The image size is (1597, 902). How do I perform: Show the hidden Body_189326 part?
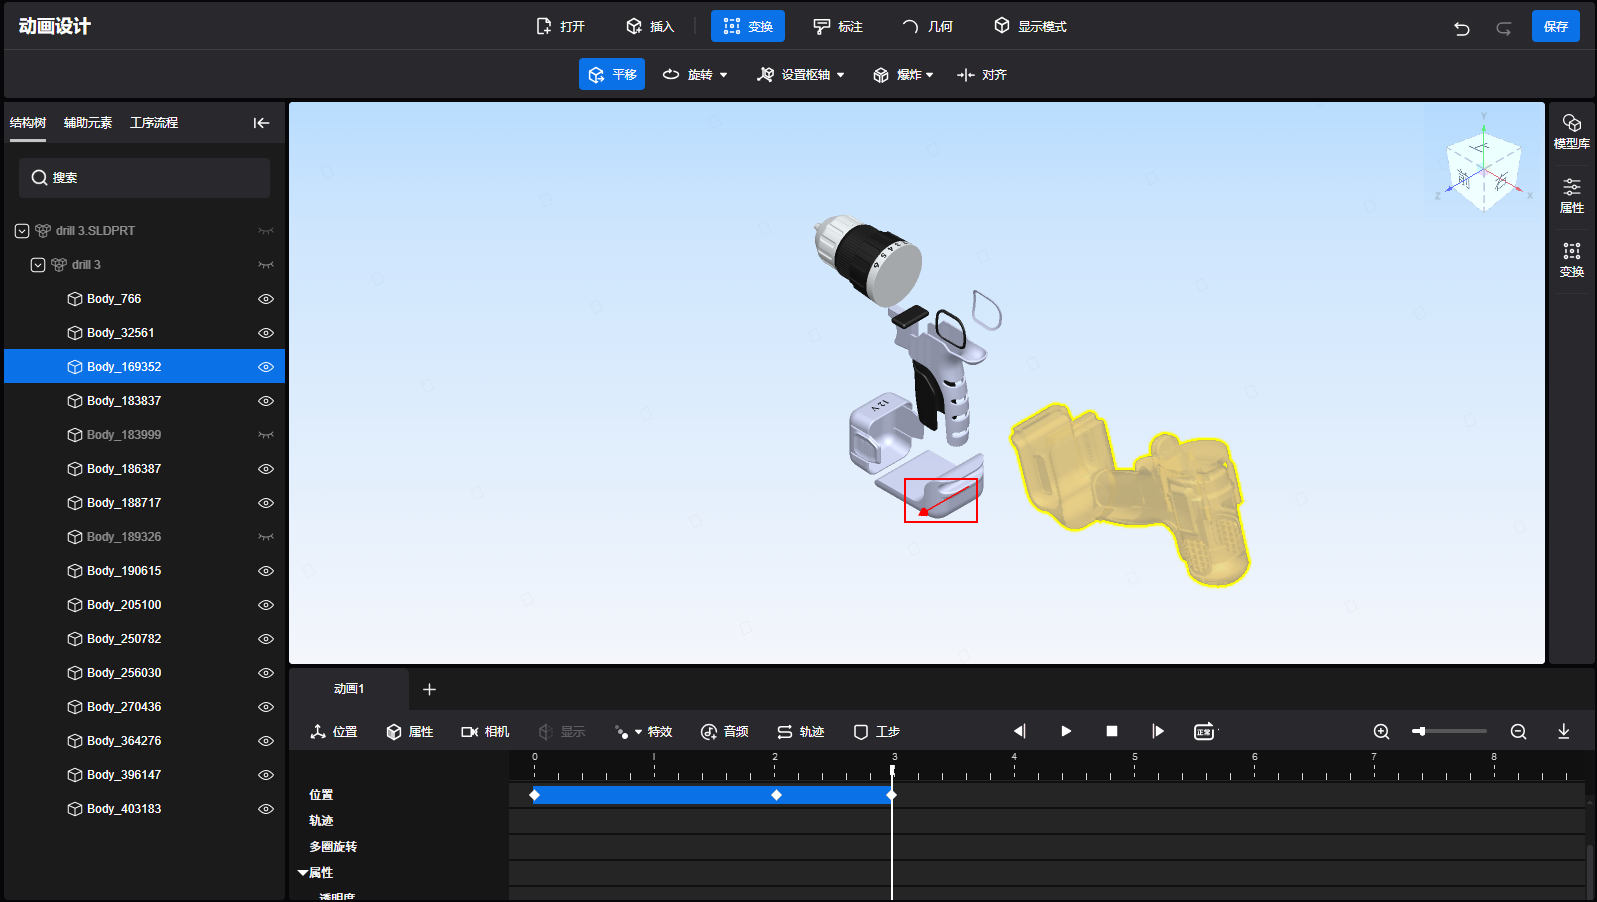pyautogui.click(x=266, y=537)
